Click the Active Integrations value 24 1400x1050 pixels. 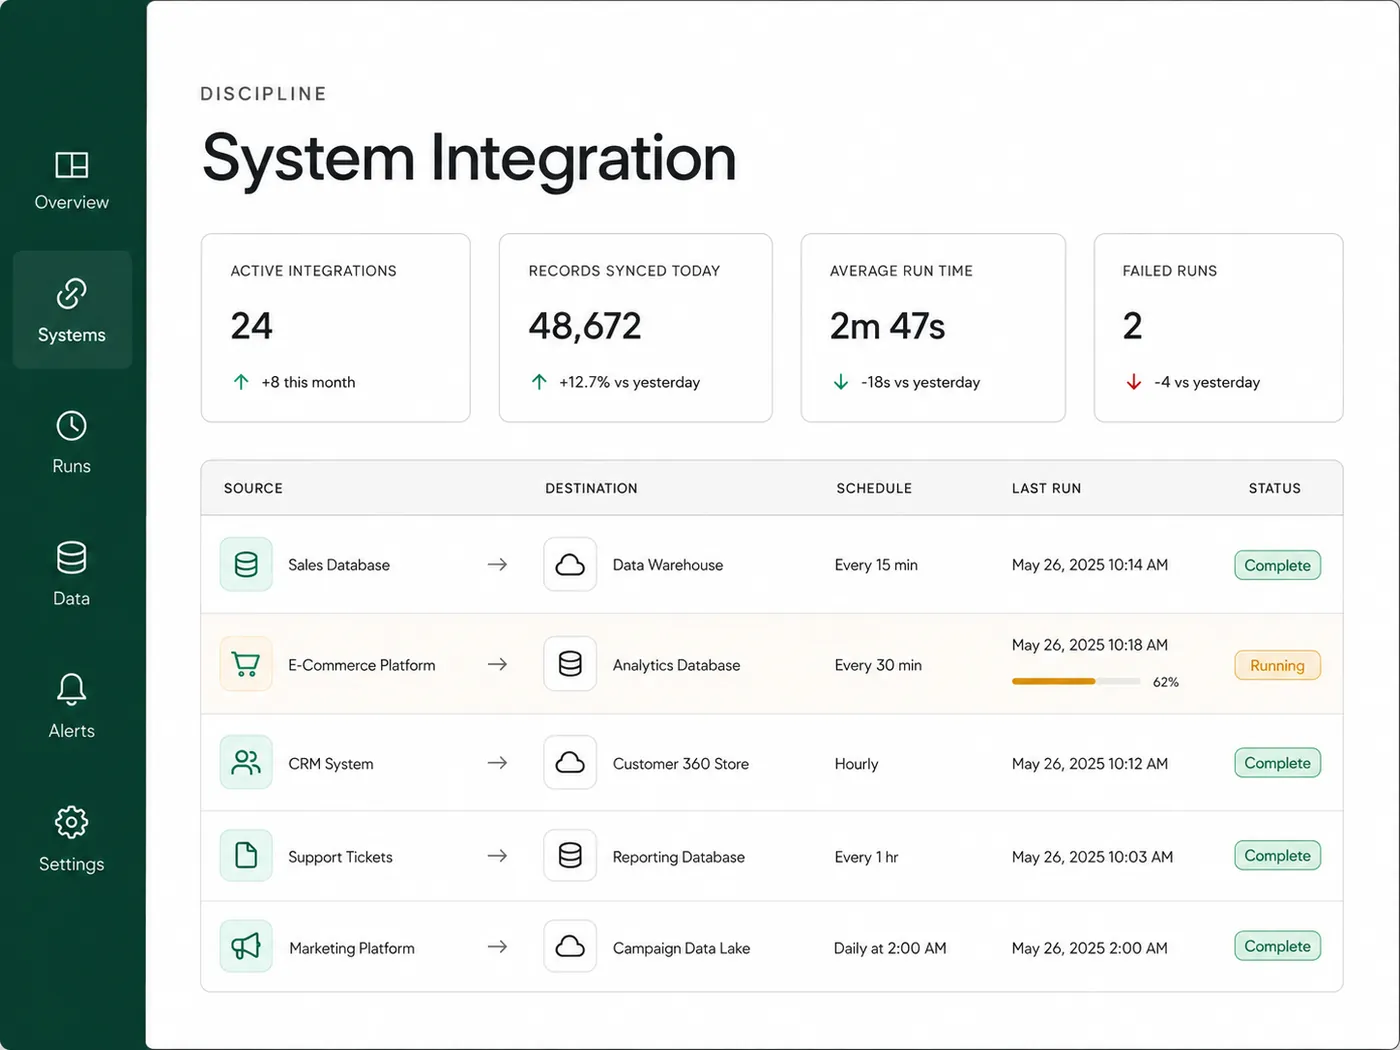[251, 326]
